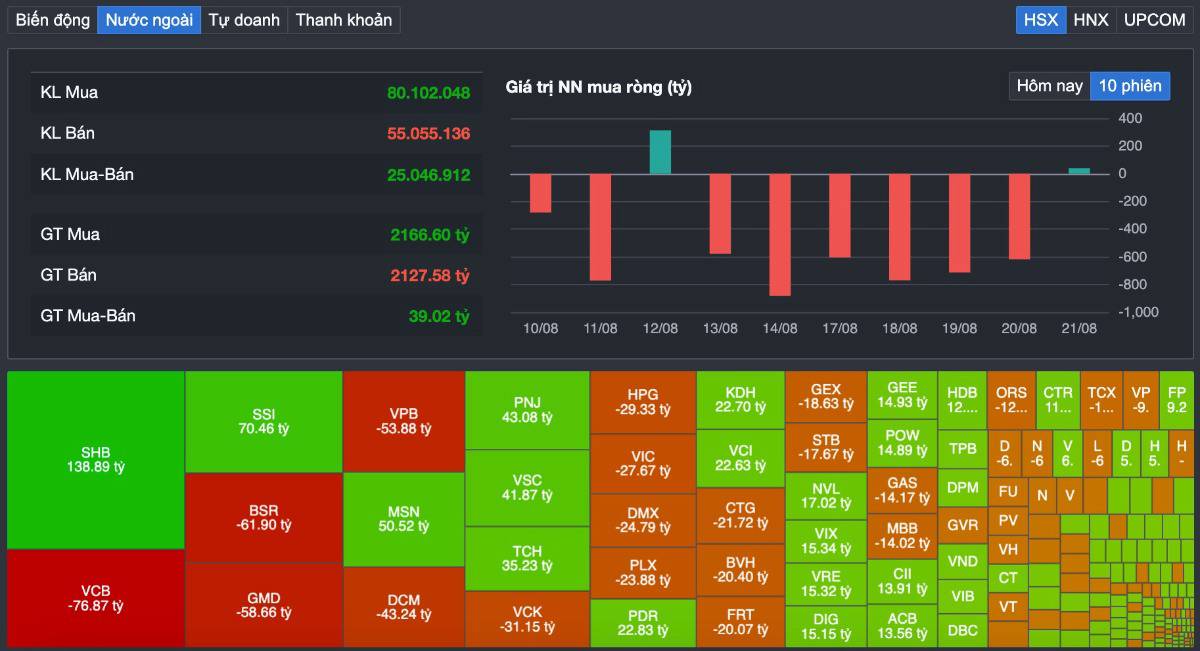Select the PNJ 43.08 tỷ tile
The height and width of the screenshot is (651, 1200).
(527, 410)
